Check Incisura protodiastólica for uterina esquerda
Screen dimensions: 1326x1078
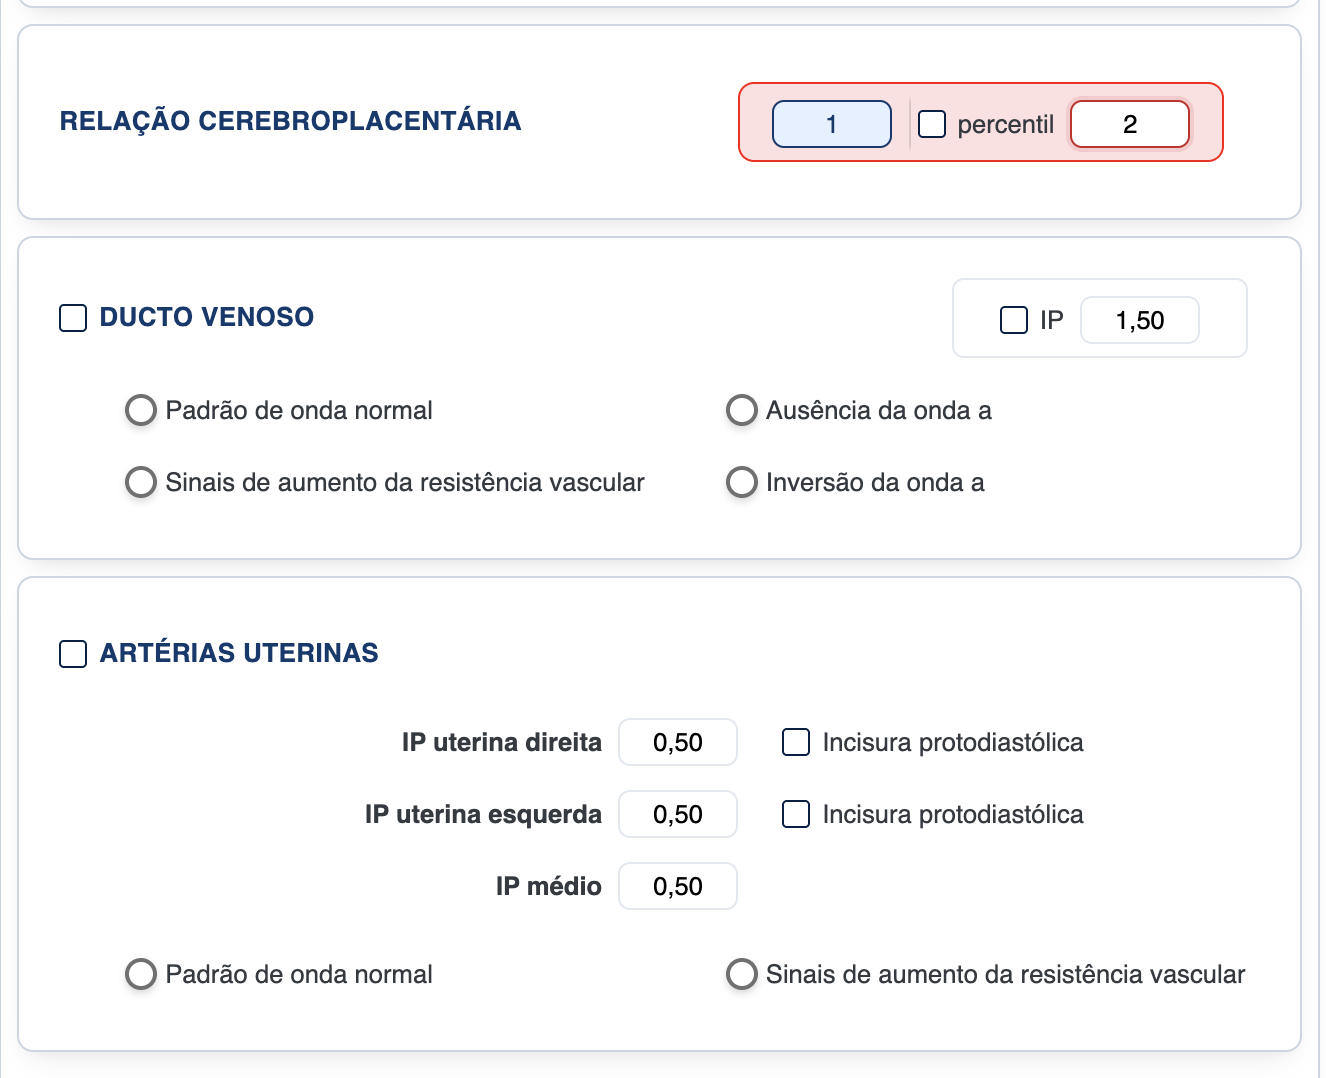coord(796,814)
